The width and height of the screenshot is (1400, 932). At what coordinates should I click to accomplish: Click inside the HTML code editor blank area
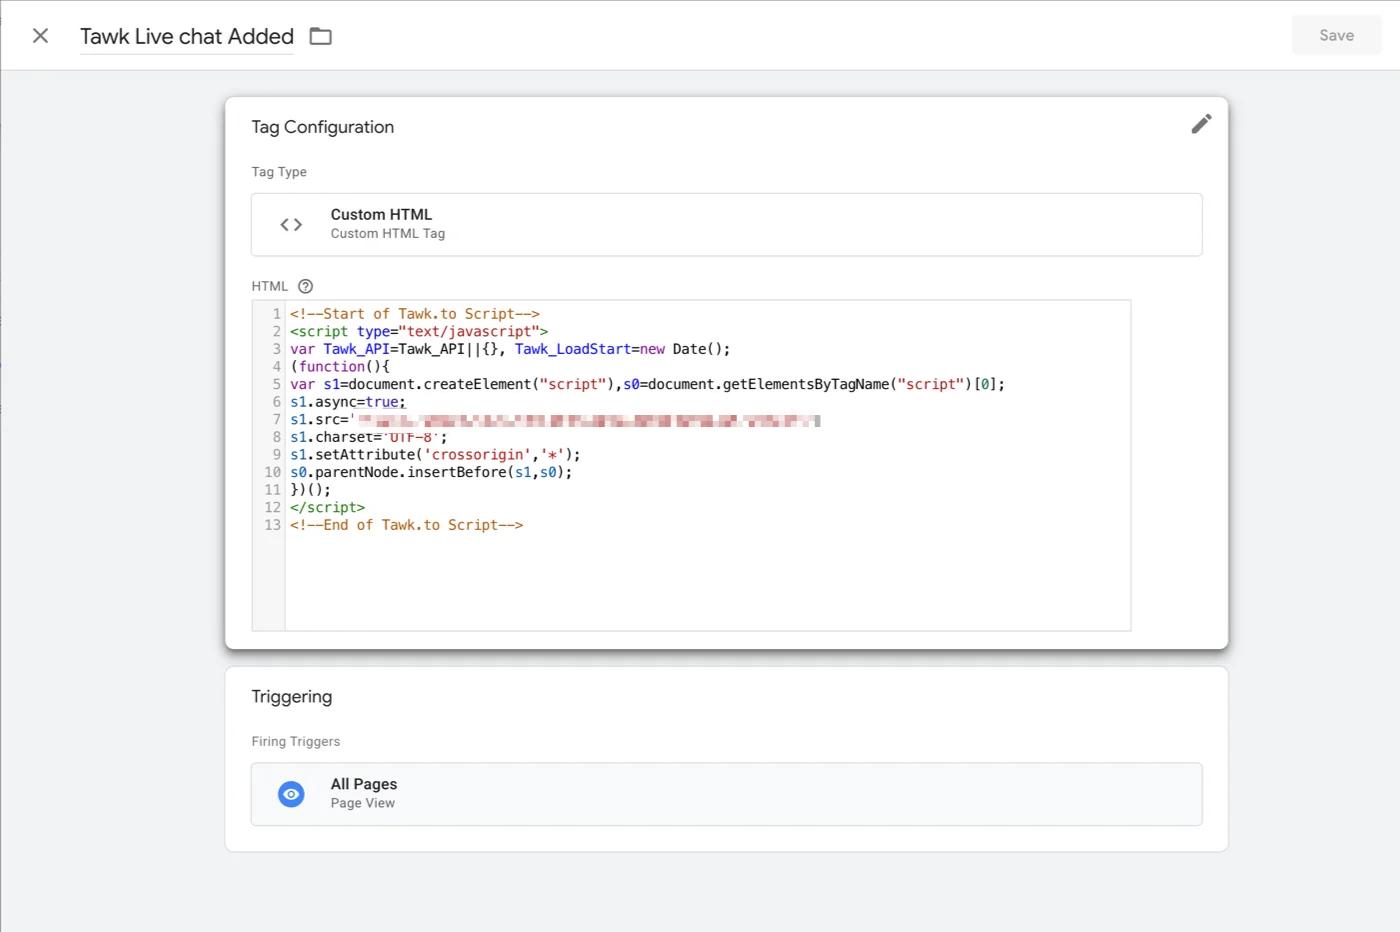pos(707,580)
